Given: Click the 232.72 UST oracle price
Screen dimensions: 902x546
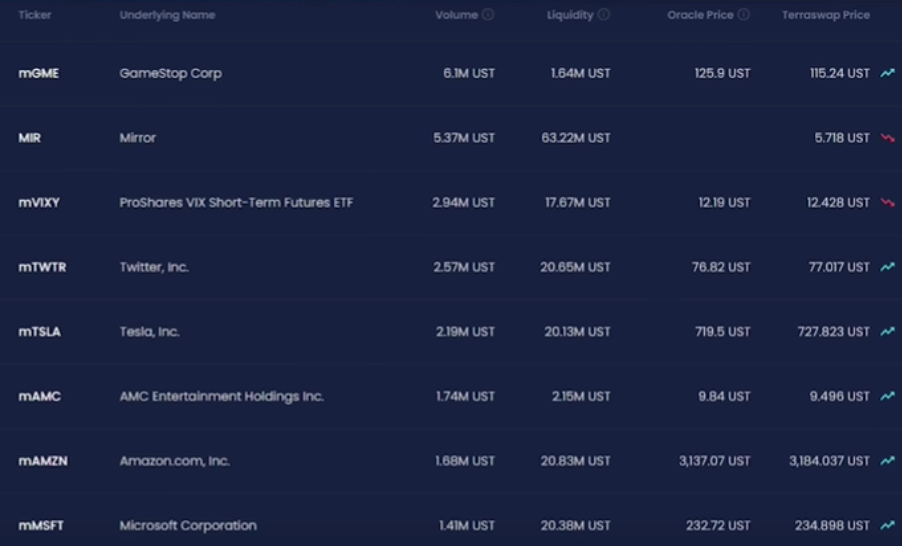Looking at the screenshot, I should click(x=718, y=525).
